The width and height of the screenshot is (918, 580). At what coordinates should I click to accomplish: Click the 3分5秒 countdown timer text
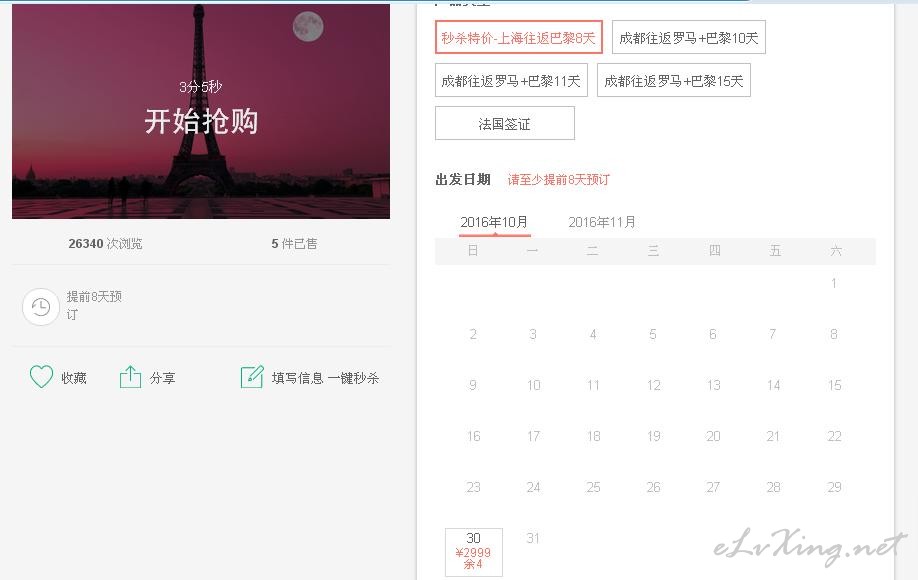(x=200, y=87)
